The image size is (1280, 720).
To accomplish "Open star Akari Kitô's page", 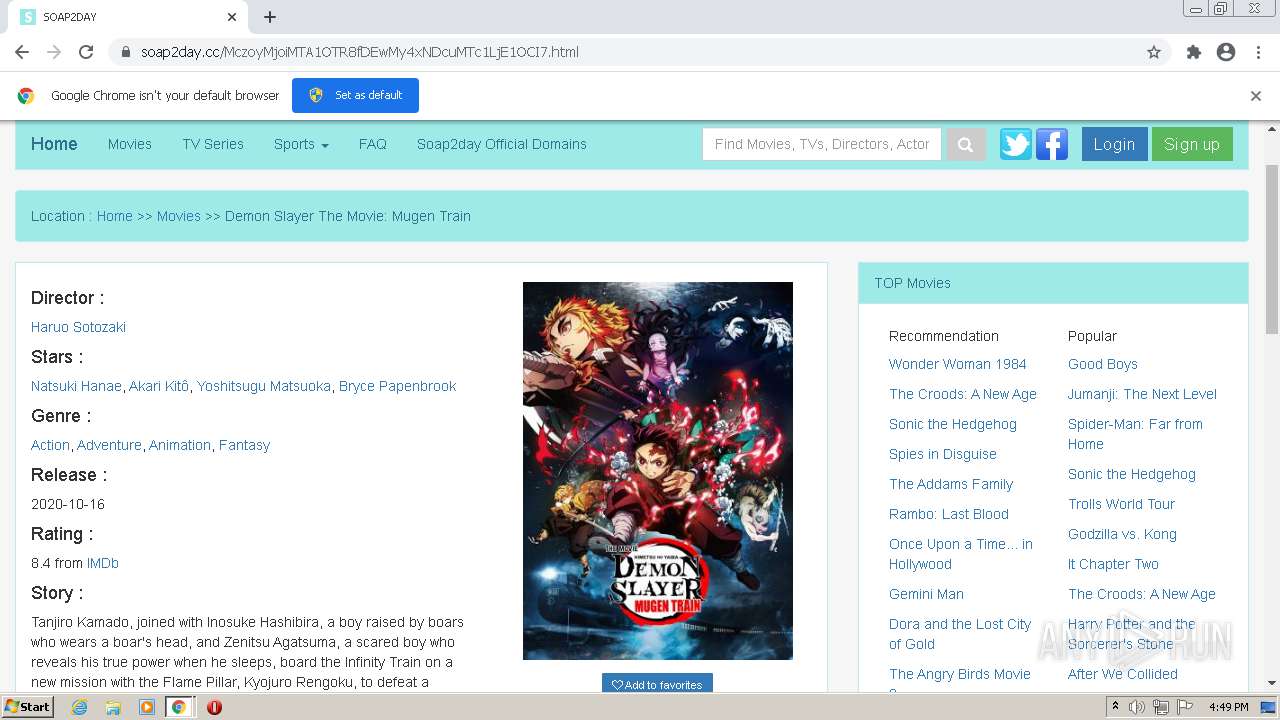I will tap(159, 386).
